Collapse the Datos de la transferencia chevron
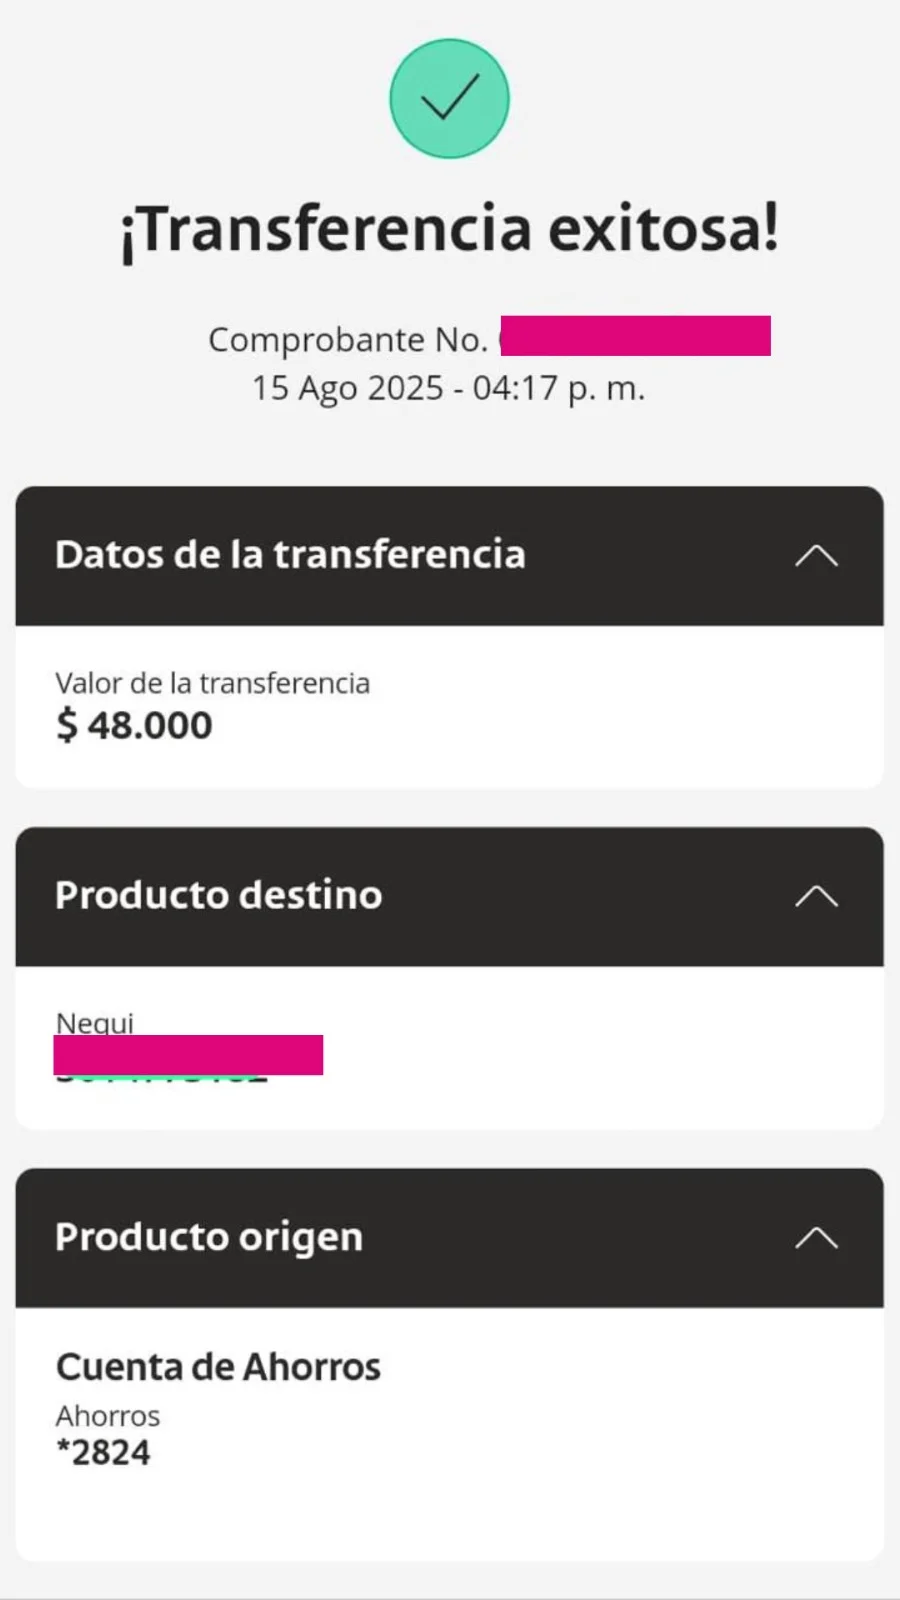This screenshot has width=900, height=1600. (x=816, y=556)
